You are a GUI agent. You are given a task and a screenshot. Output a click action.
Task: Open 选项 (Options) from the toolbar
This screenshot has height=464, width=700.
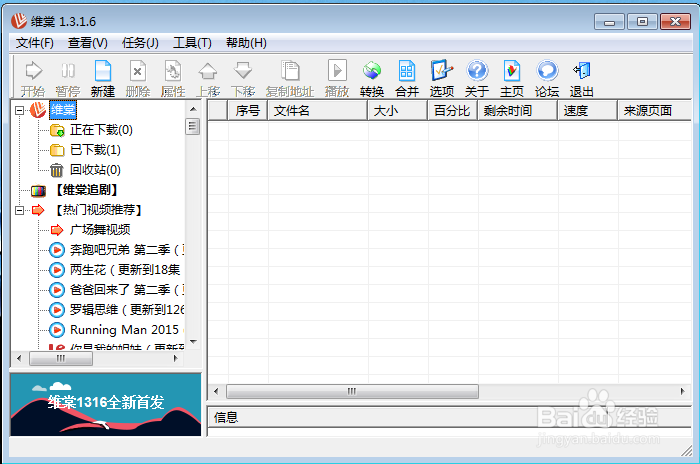click(442, 79)
